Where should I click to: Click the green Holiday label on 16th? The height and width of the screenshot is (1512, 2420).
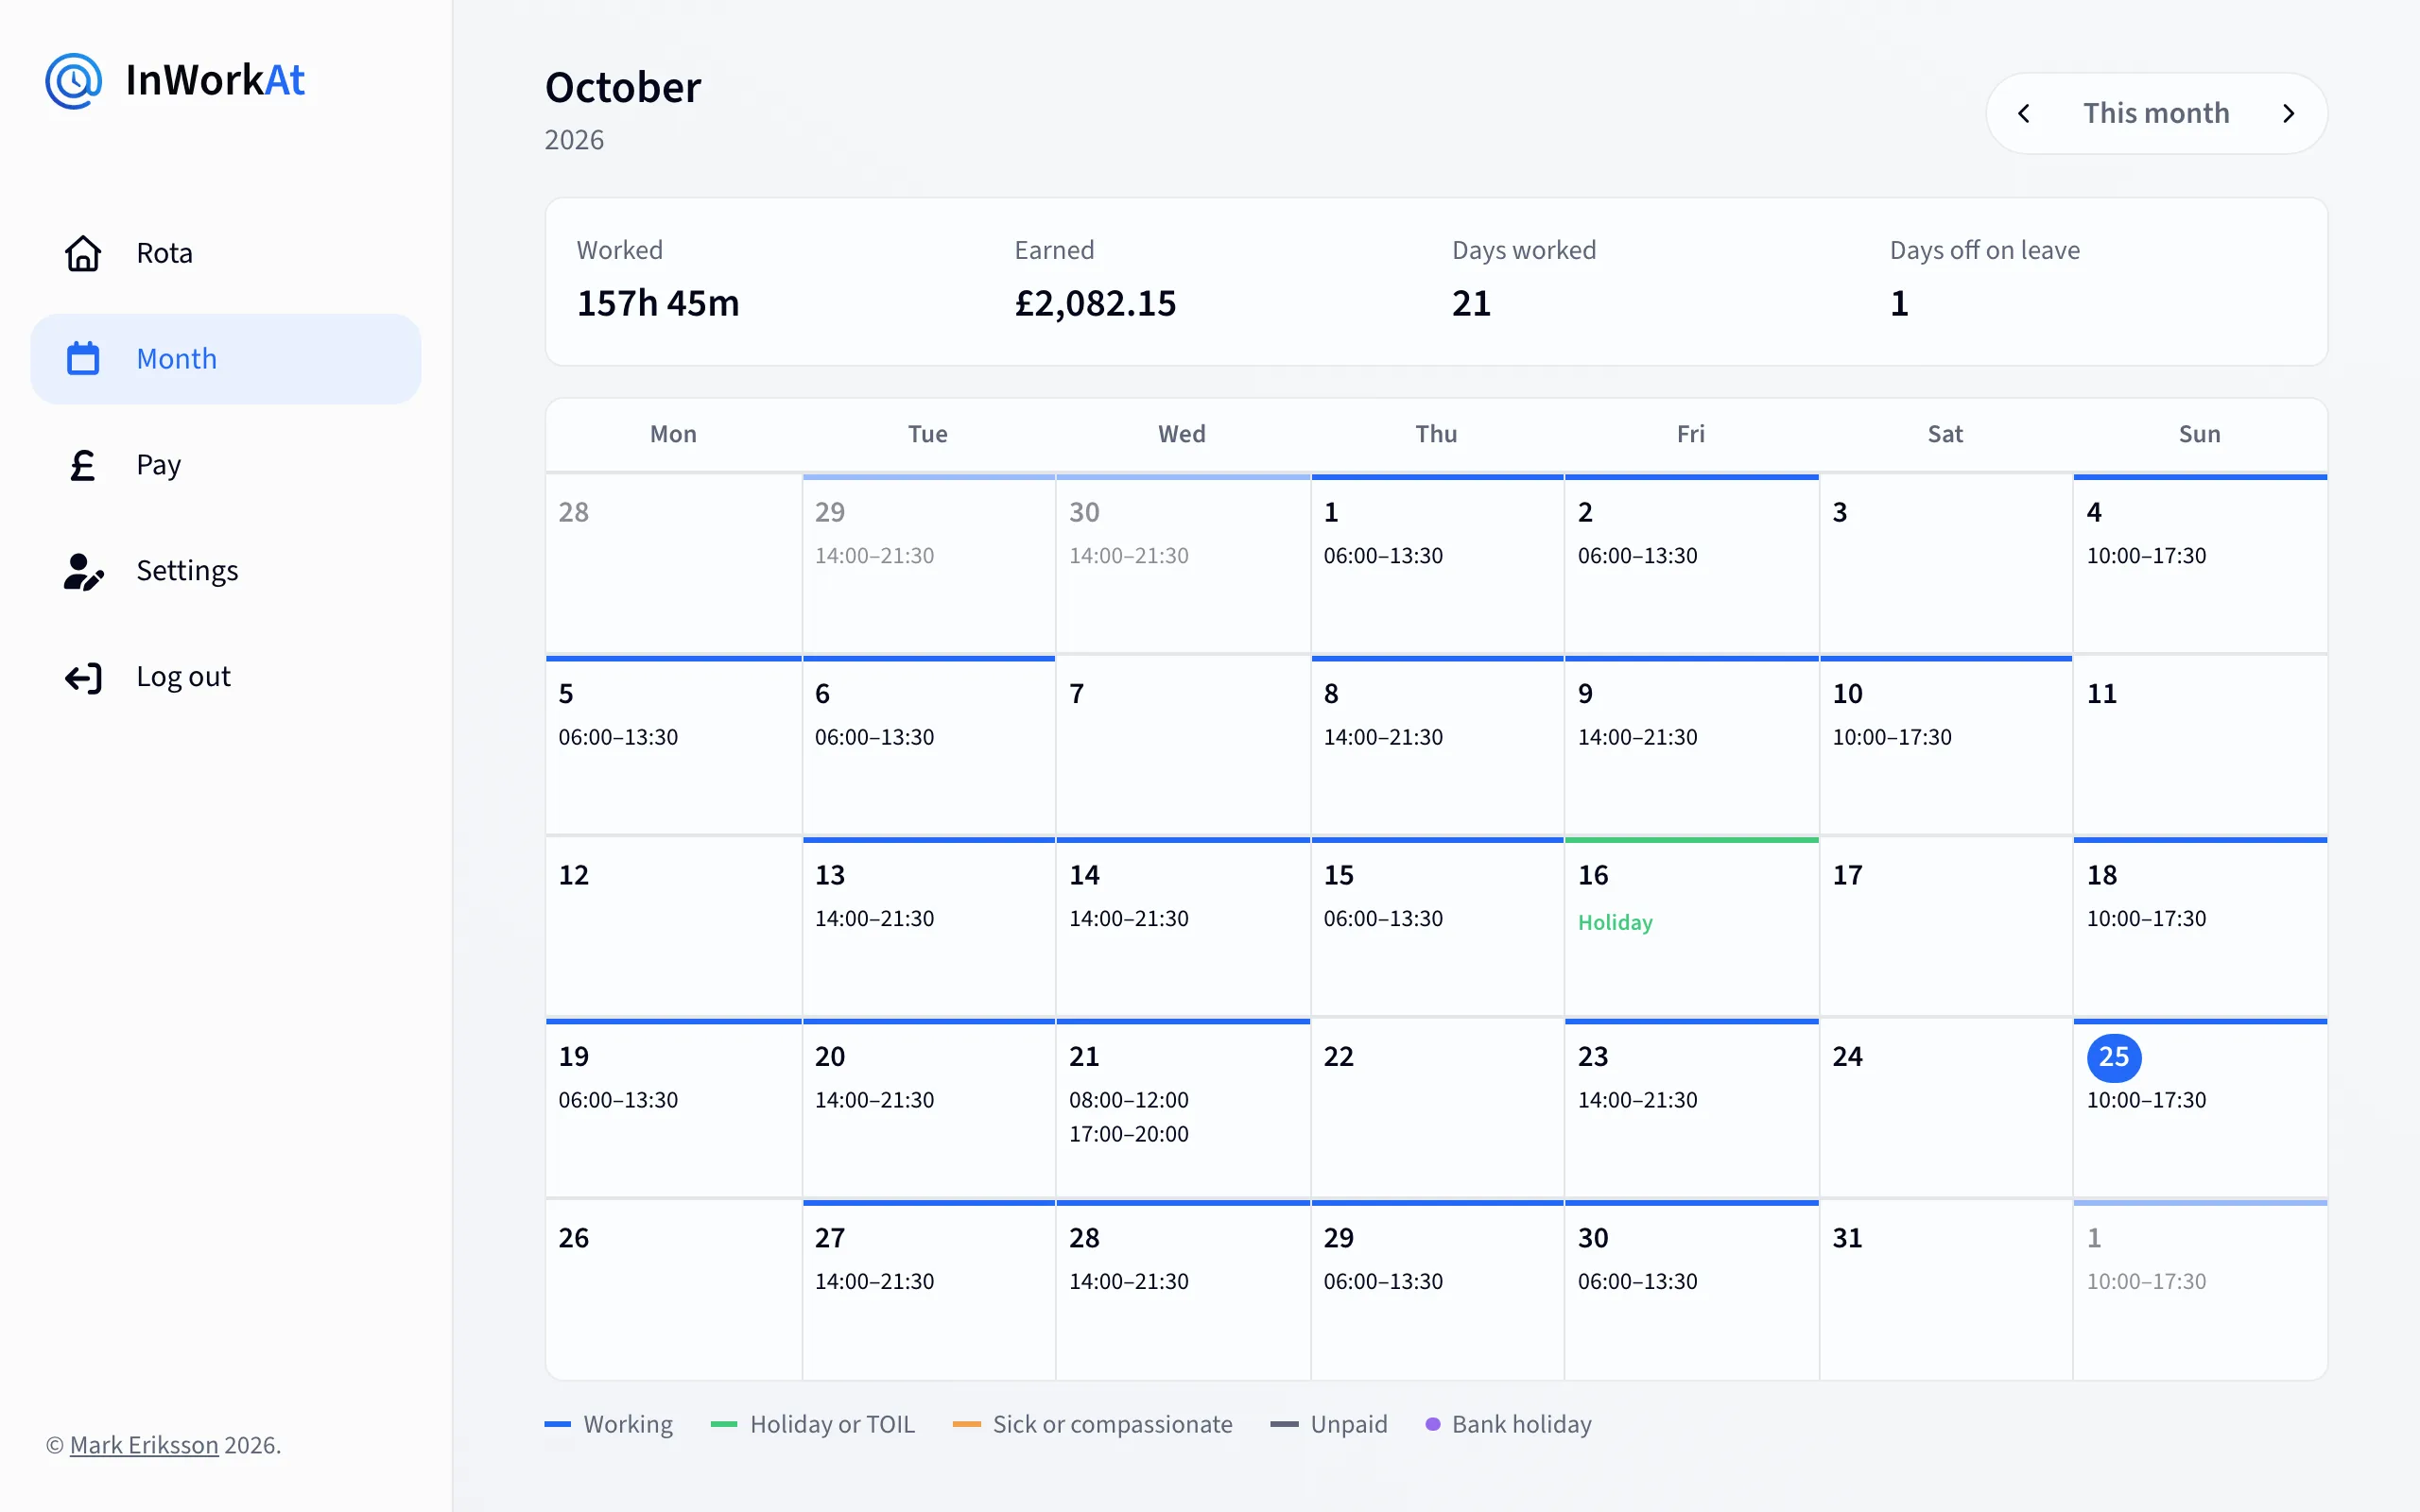point(1615,922)
